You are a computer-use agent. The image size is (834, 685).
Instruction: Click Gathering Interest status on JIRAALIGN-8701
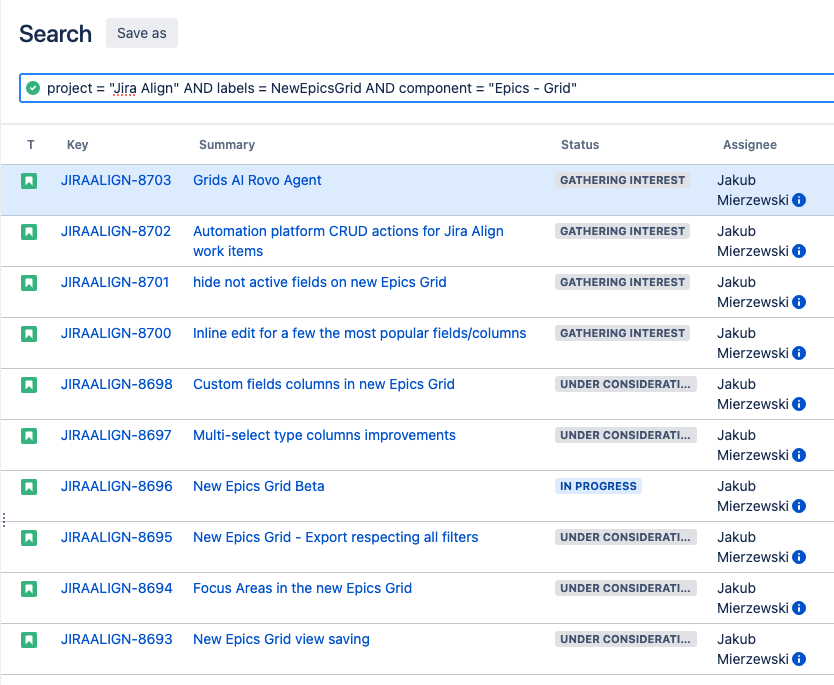point(622,282)
